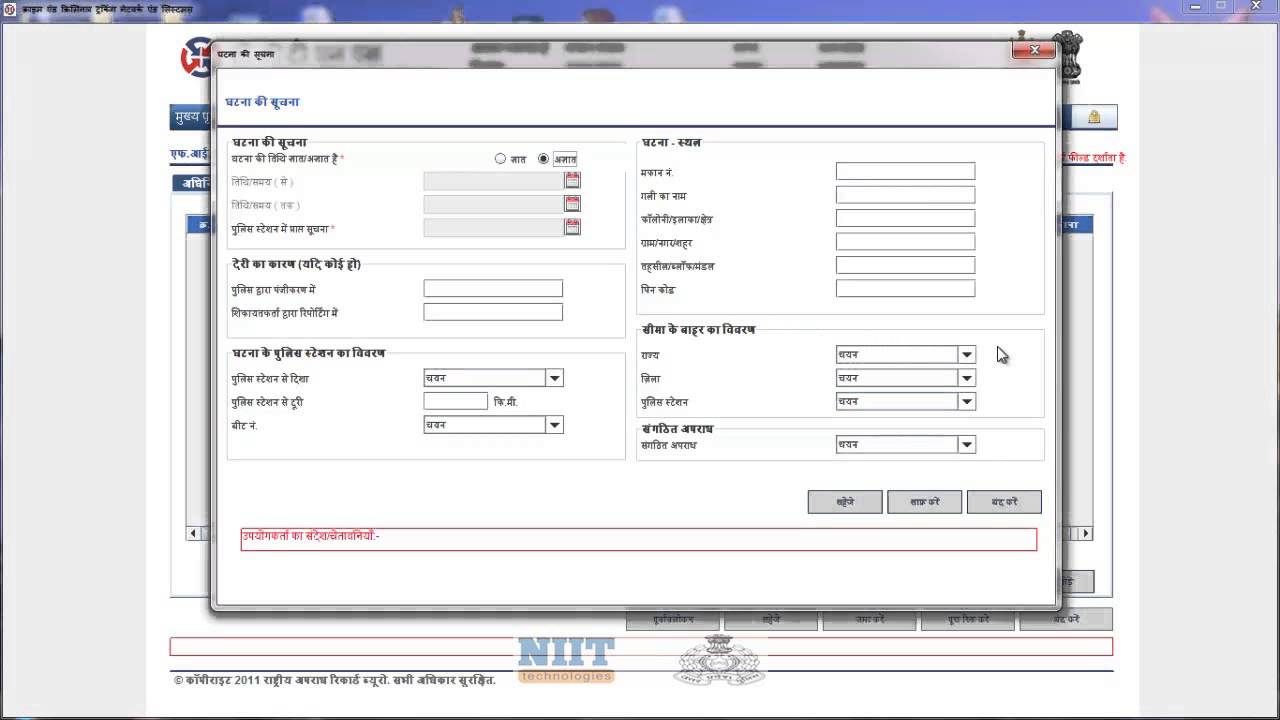Click left scroll arrow in background table
Image resolution: width=1280 pixels, height=720 pixels.
click(193, 534)
